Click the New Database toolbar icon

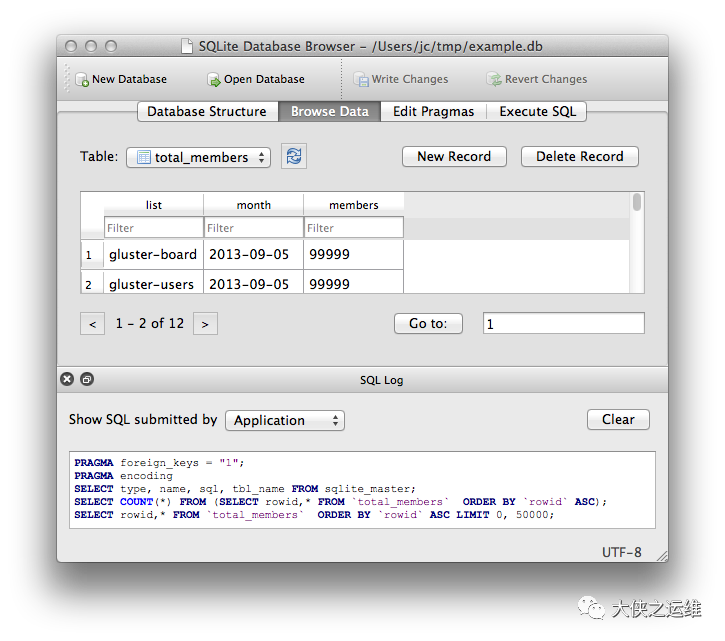coord(82,80)
